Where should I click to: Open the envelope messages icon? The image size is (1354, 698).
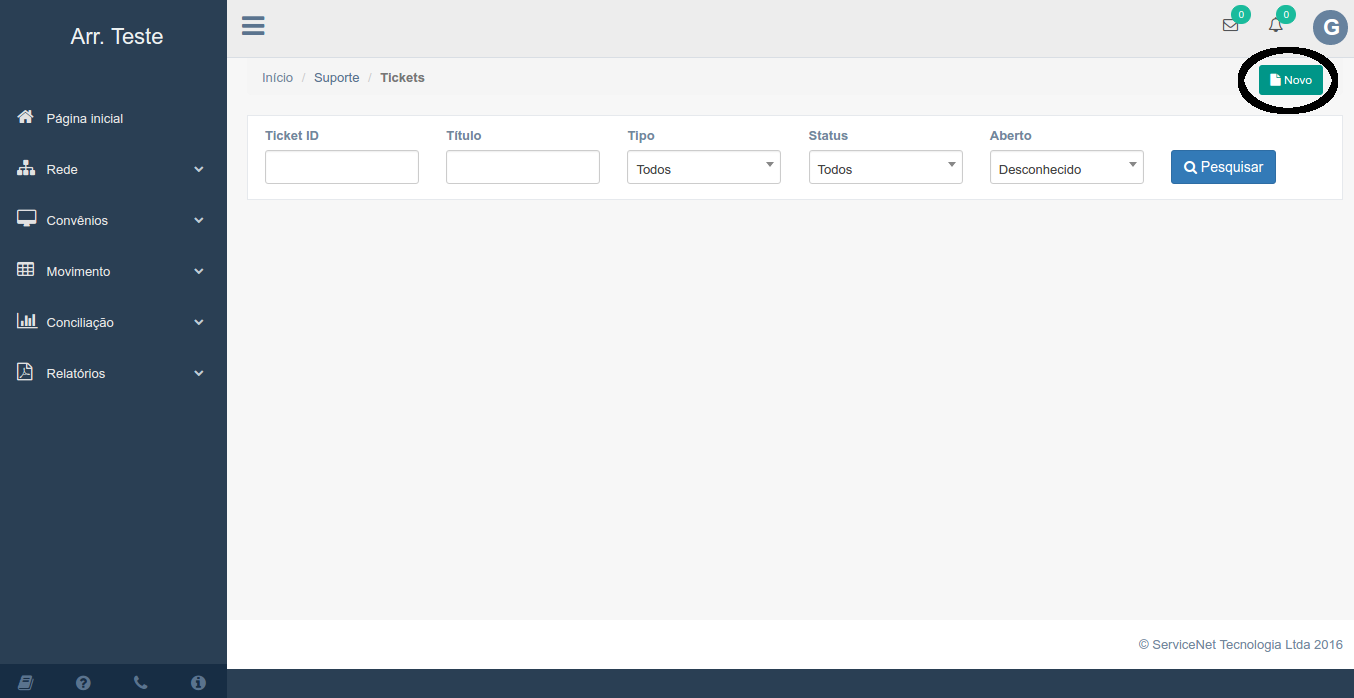pos(1230,26)
